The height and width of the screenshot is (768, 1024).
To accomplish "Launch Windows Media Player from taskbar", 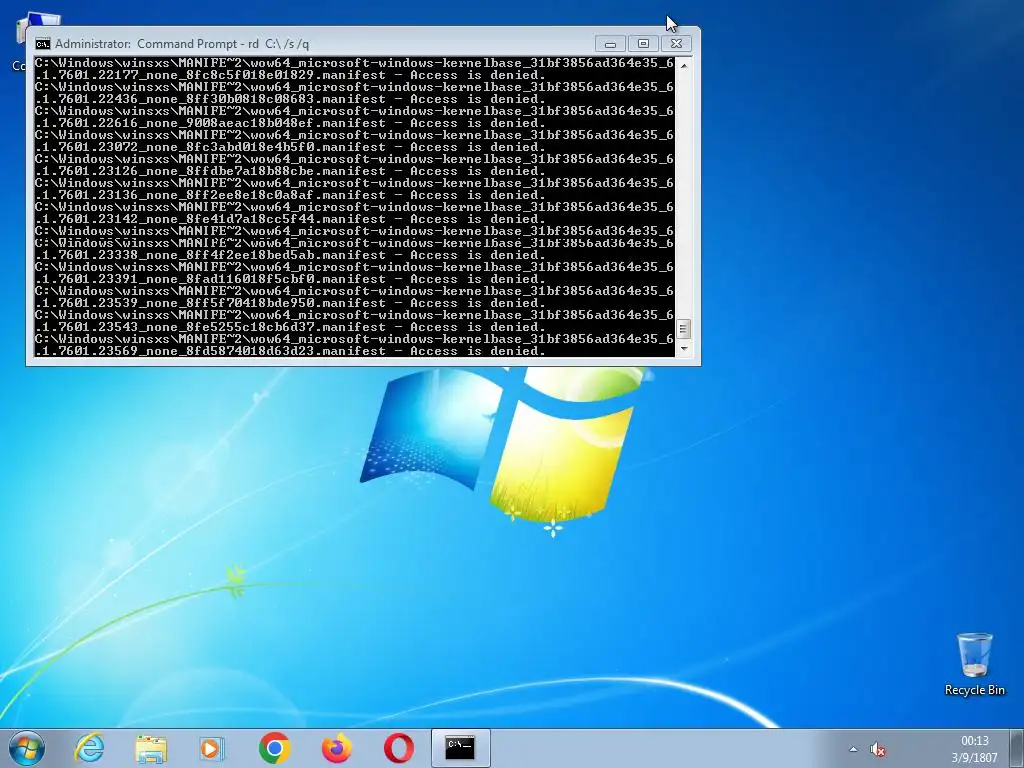I will pyautogui.click(x=212, y=748).
